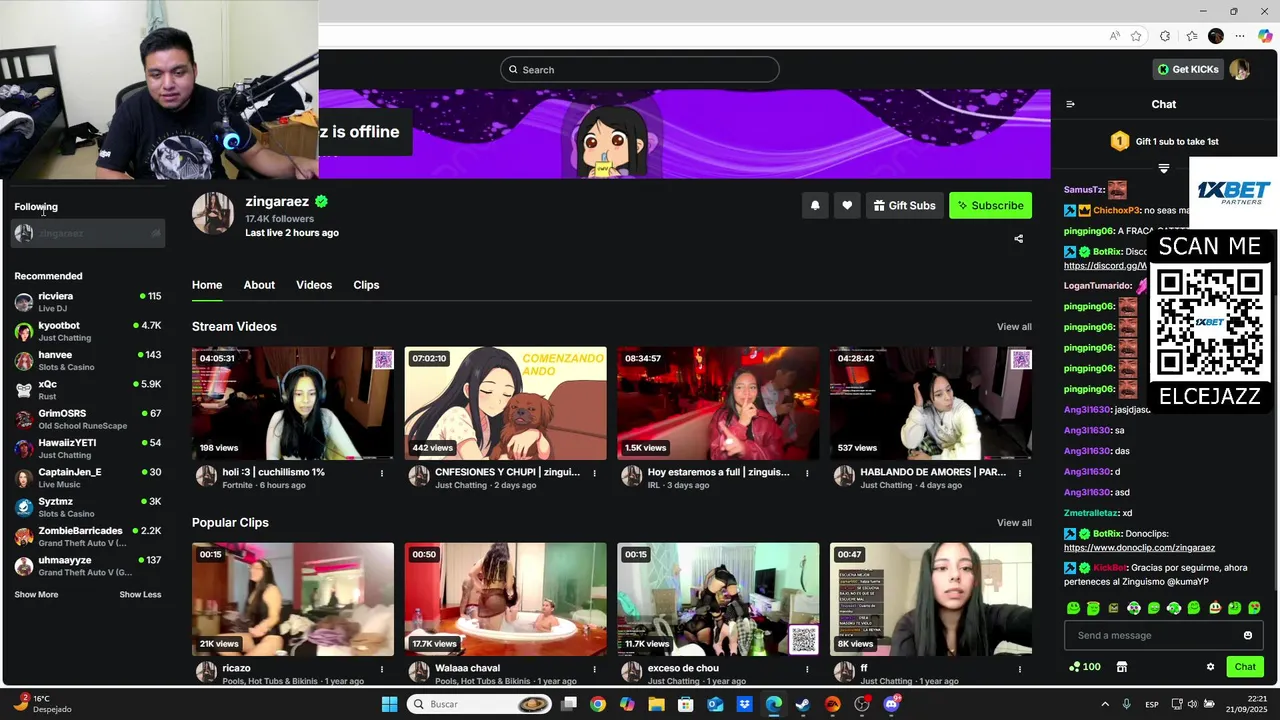1280x720 pixels.
Task: Click View all for Stream Videos
Action: tap(1014, 327)
